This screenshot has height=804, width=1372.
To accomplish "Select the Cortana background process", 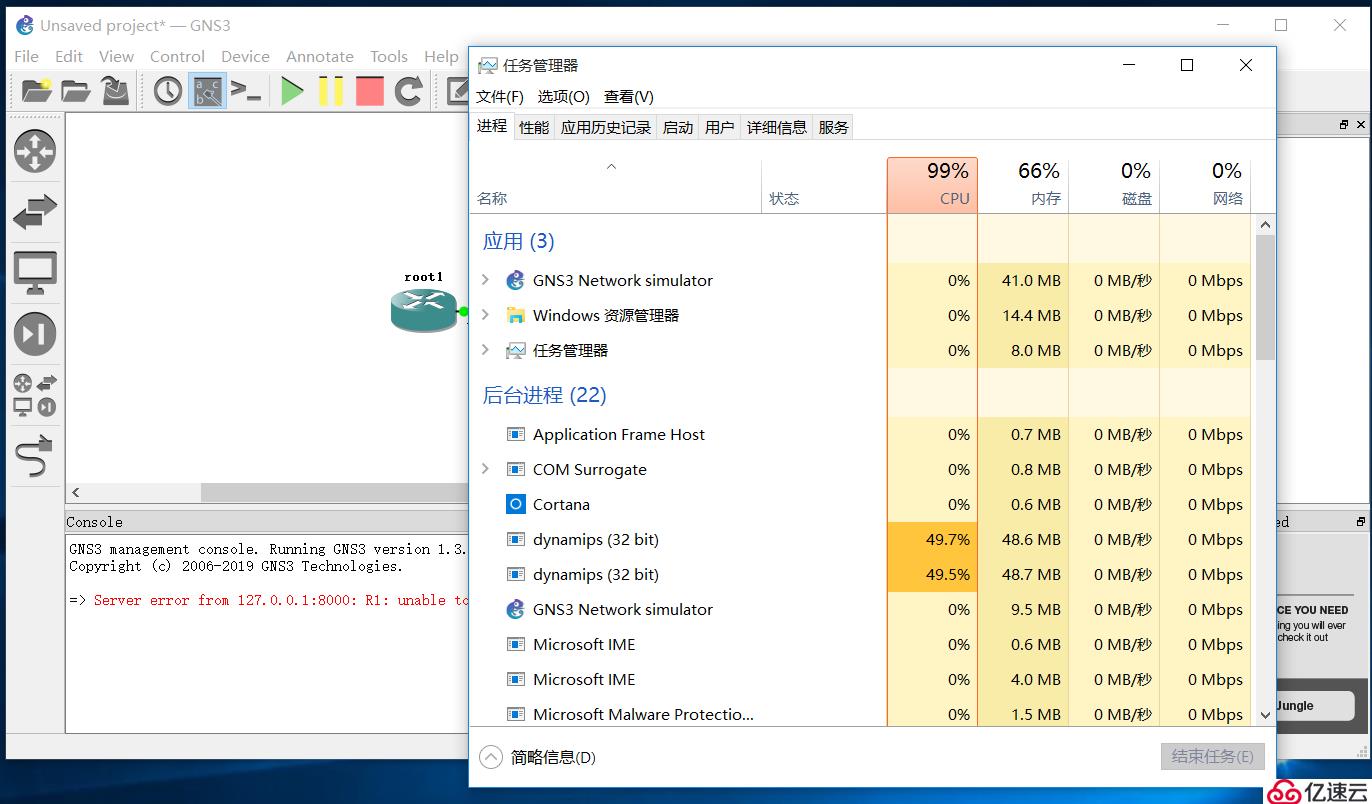I will pyautogui.click(x=861, y=504).
